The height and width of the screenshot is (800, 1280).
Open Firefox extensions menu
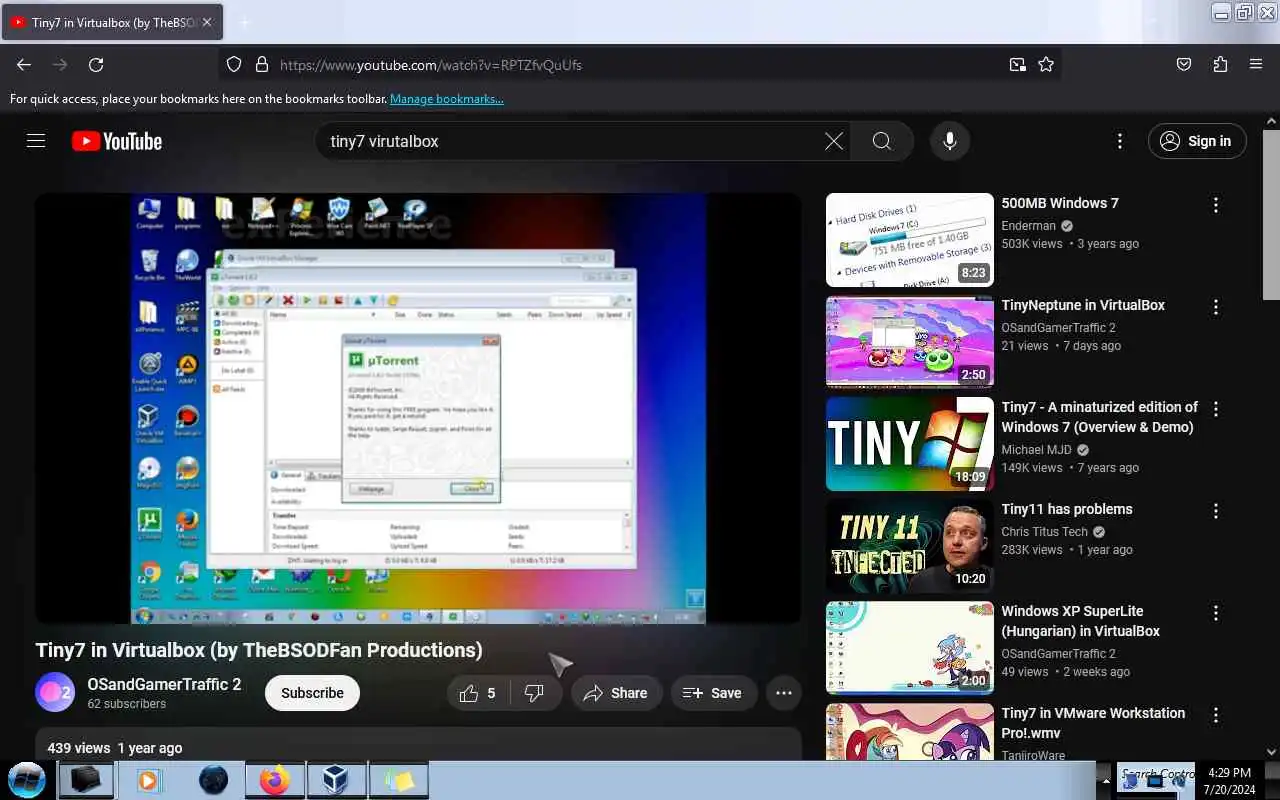1220,65
